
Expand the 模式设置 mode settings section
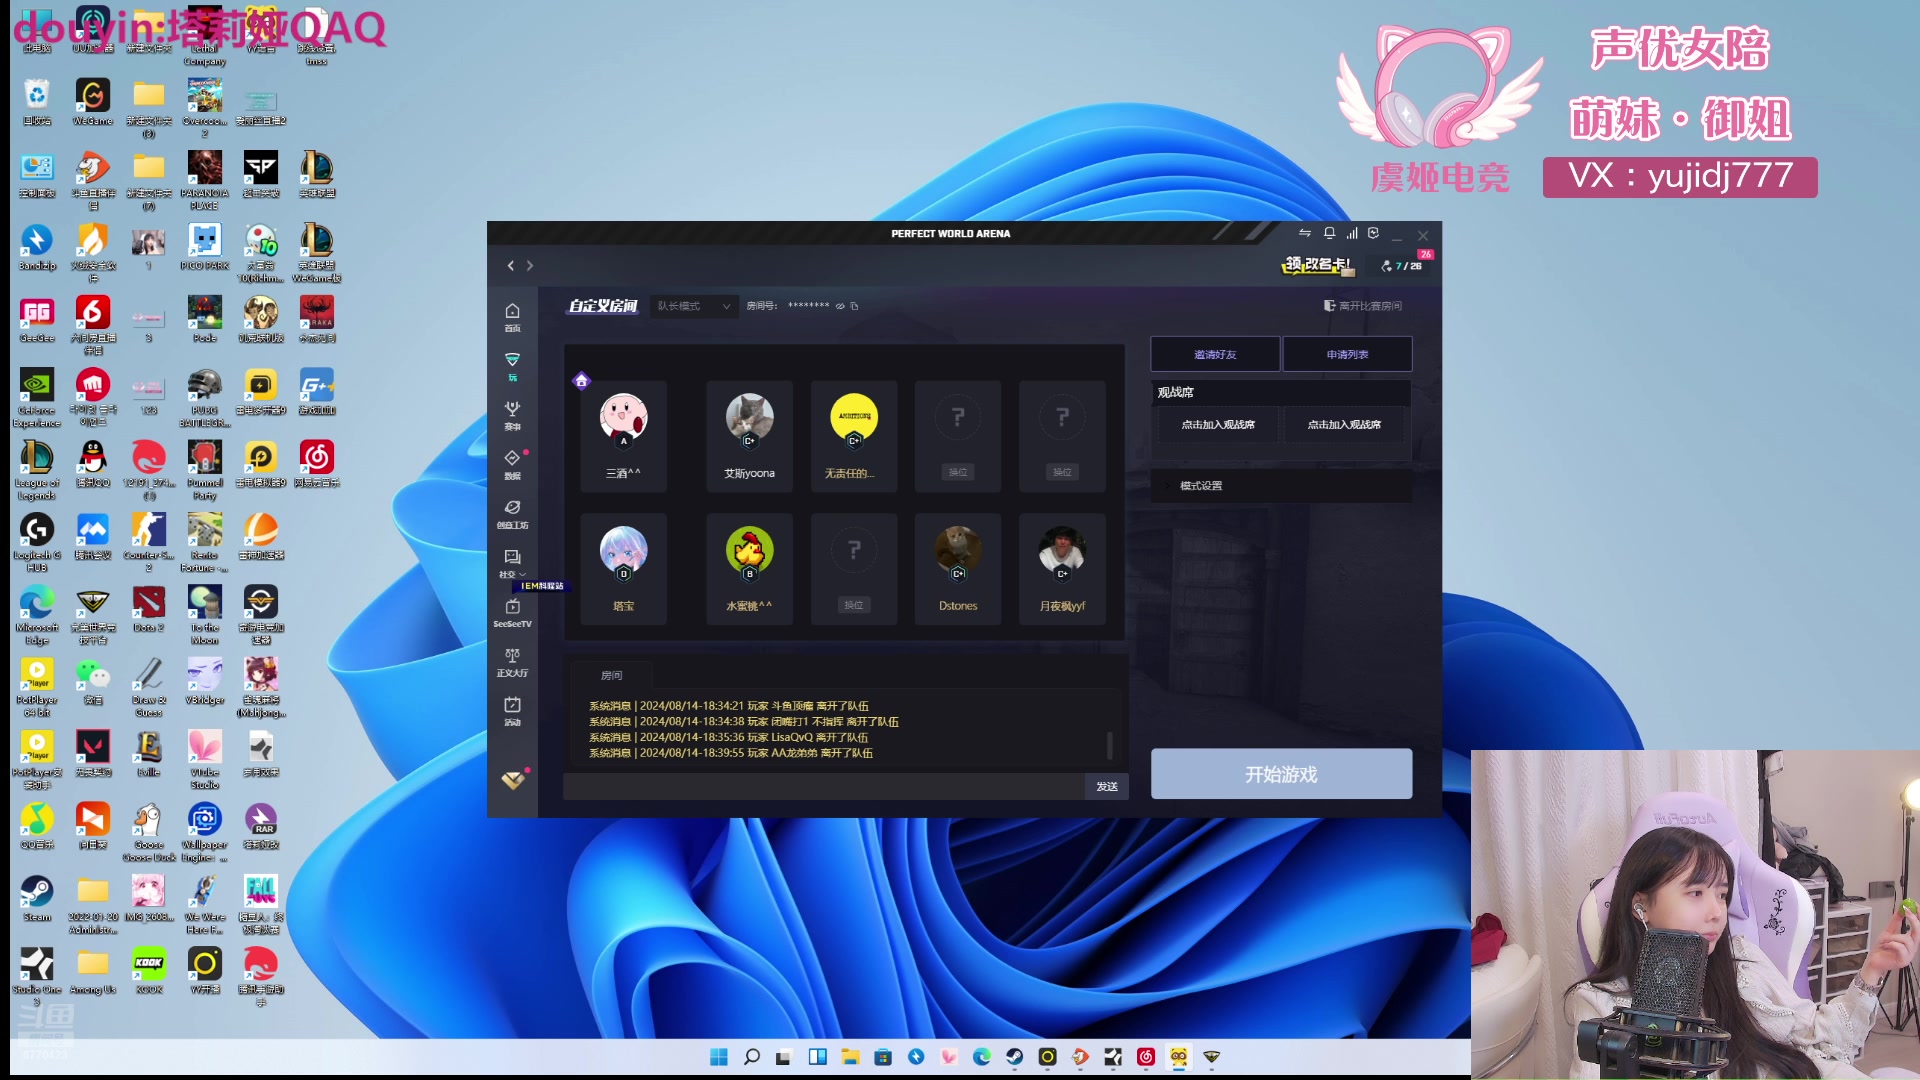point(1281,486)
